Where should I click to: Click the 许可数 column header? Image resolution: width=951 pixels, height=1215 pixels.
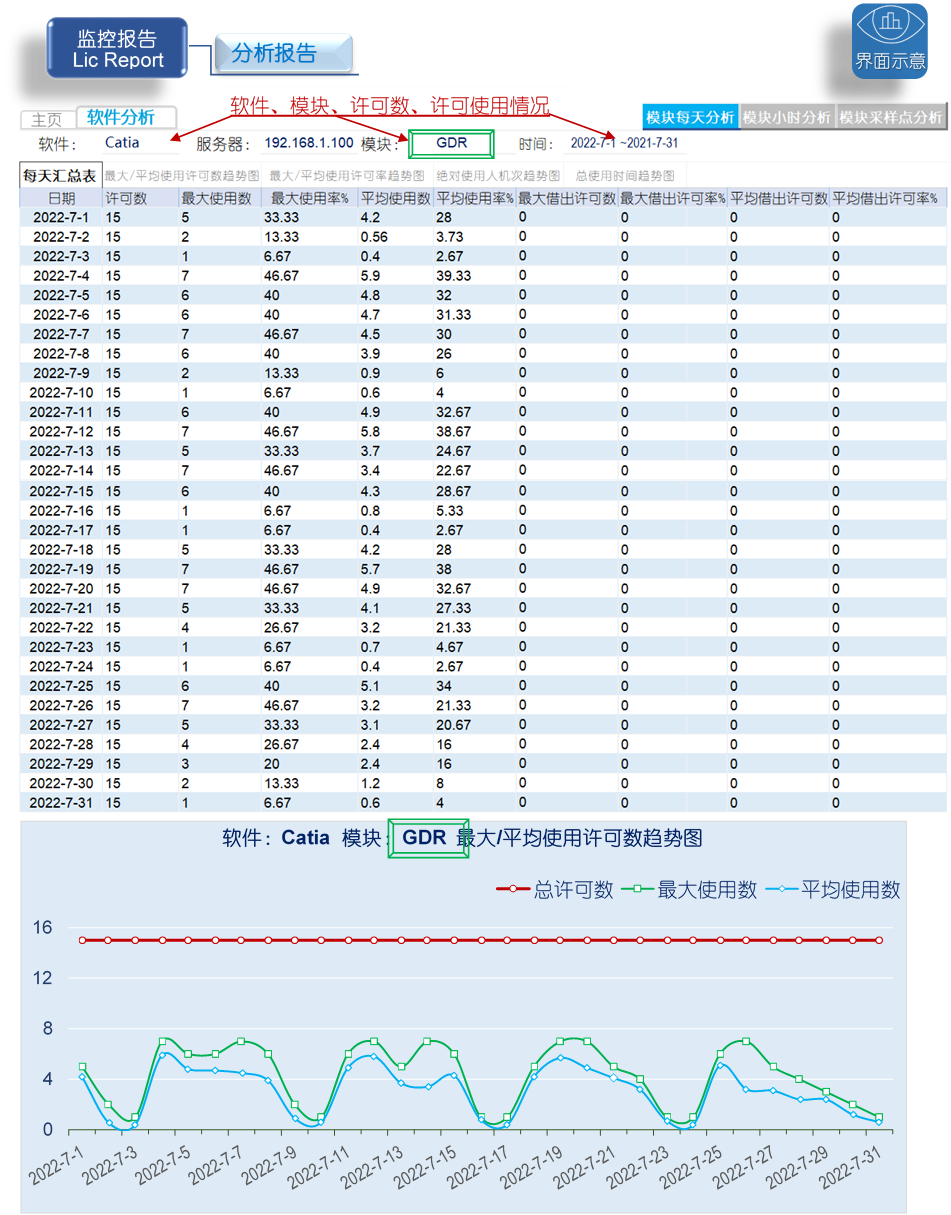pos(126,199)
